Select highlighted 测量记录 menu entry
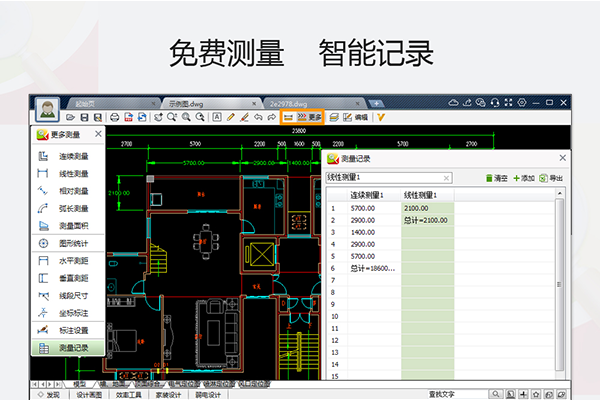Image resolution: width=600 pixels, height=400 pixels. pyautogui.click(x=68, y=348)
